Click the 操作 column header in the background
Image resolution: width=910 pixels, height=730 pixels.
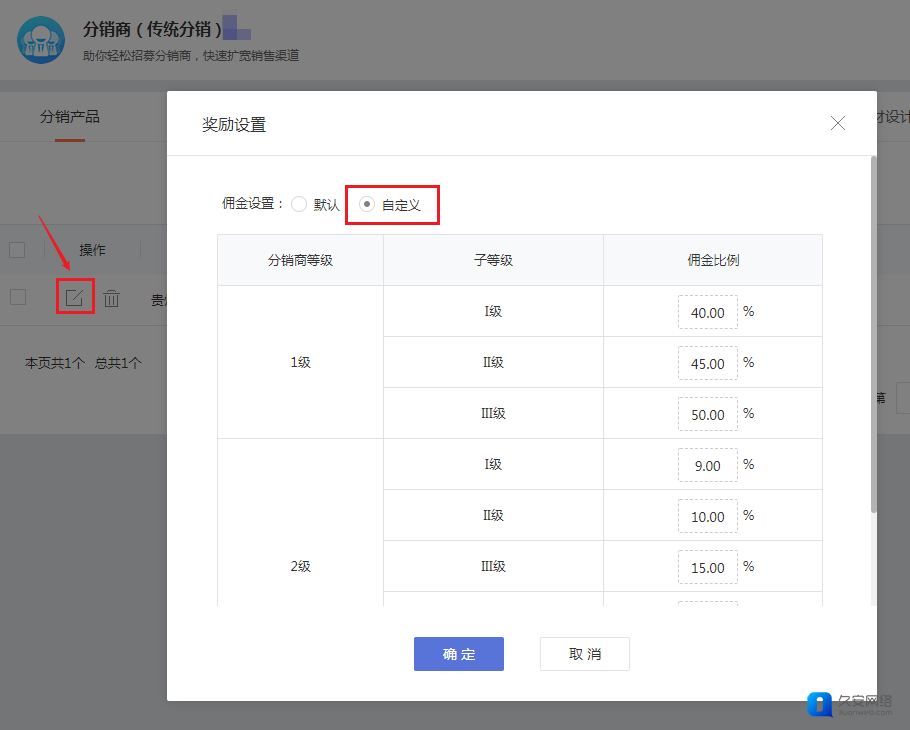(x=92, y=250)
